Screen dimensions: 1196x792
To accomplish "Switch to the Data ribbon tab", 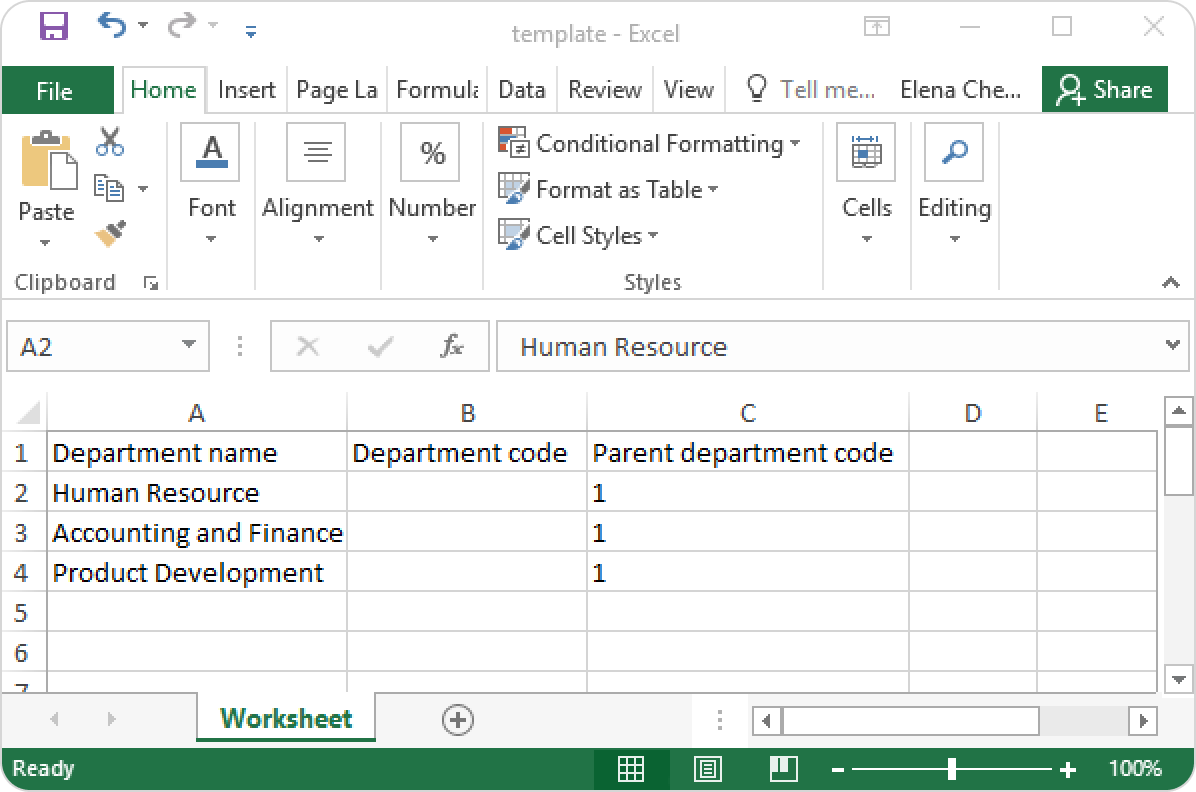I will click(x=521, y=90).
